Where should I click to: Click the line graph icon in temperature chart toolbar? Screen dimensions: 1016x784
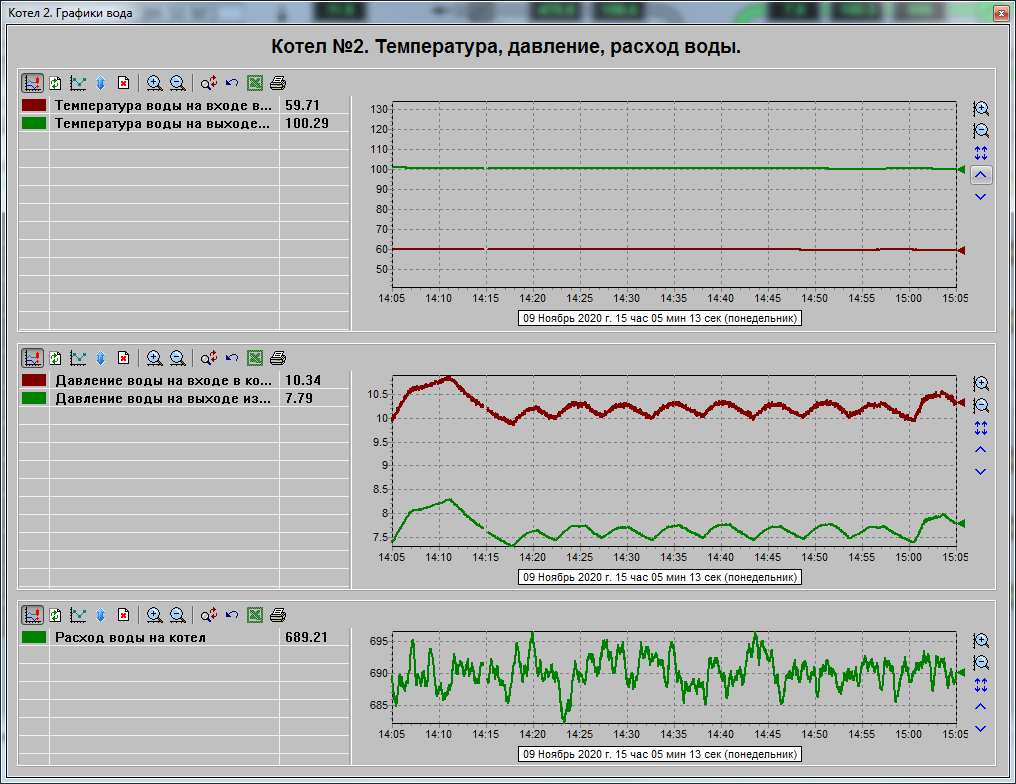pos(78,83)
